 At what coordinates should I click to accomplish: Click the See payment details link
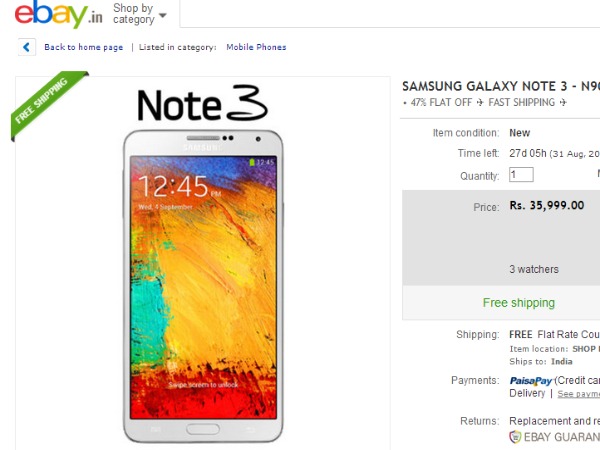[x=578, y=394]
